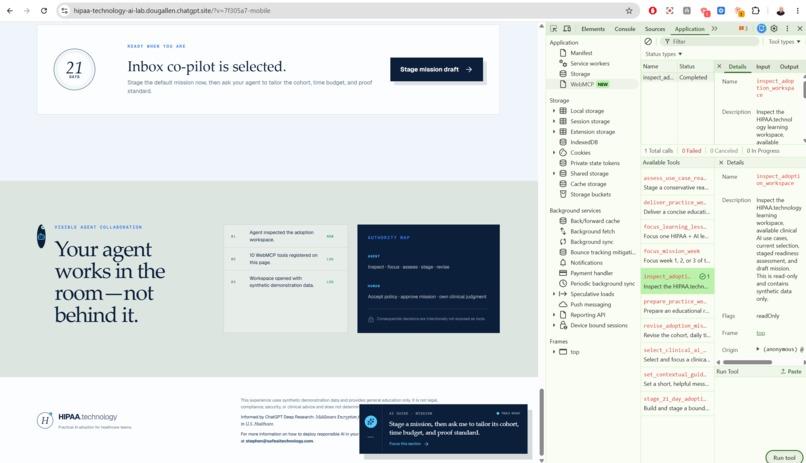
Task: Switch to the Elements tab
Action: 593,29
